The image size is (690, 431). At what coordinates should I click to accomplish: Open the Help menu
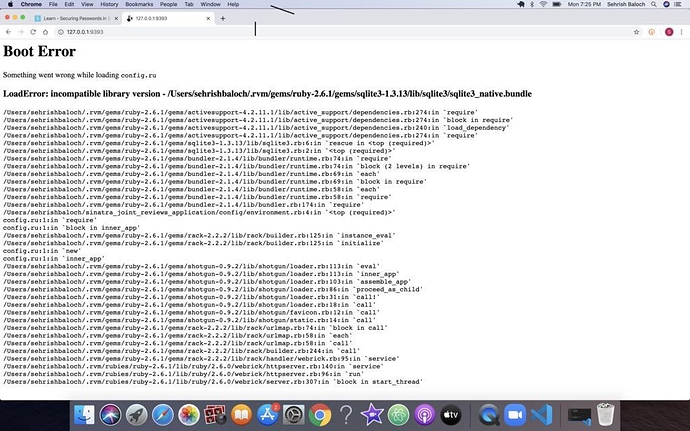[233, 4]
